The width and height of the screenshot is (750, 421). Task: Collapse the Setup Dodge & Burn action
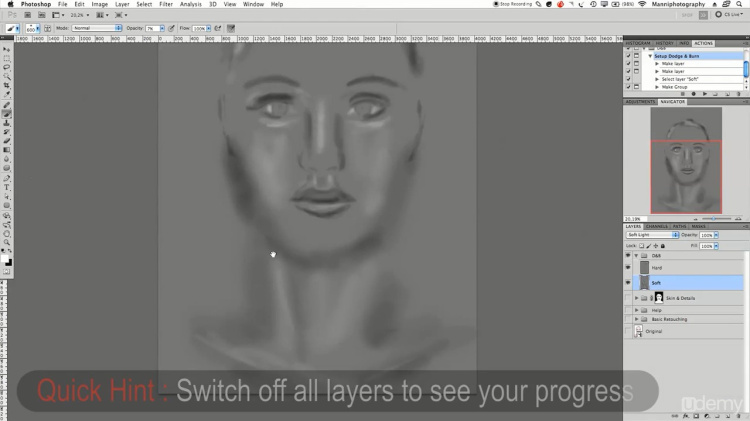coord(651,56)
